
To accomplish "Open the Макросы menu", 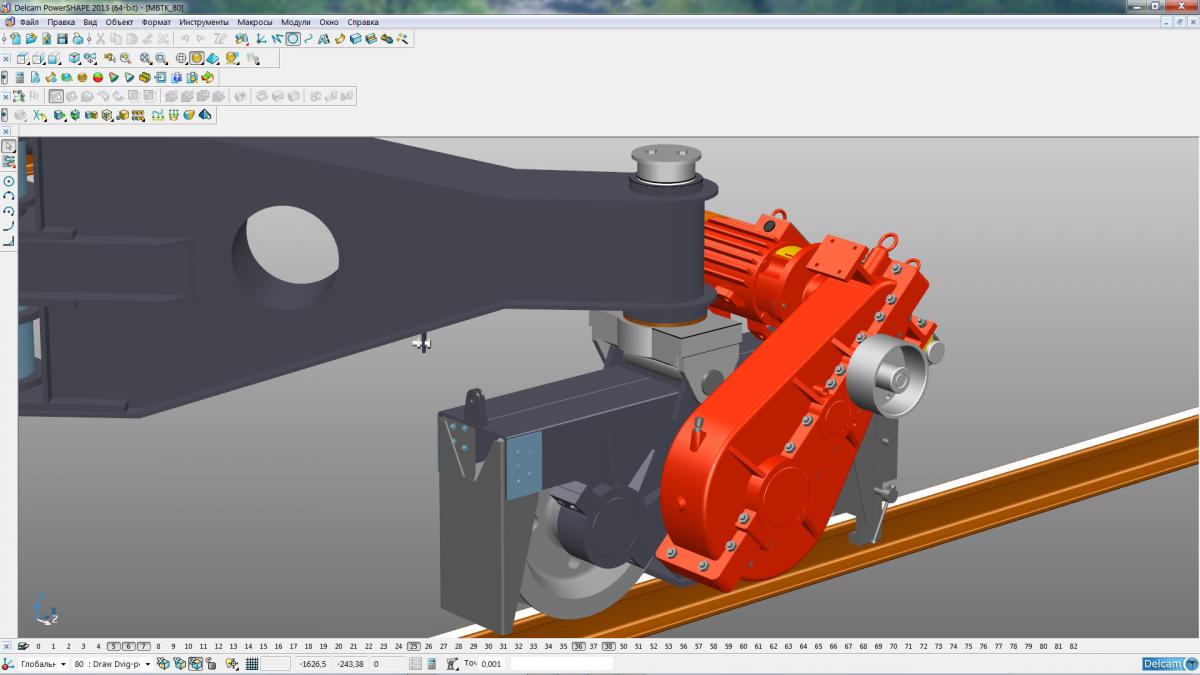I will 255,22.
